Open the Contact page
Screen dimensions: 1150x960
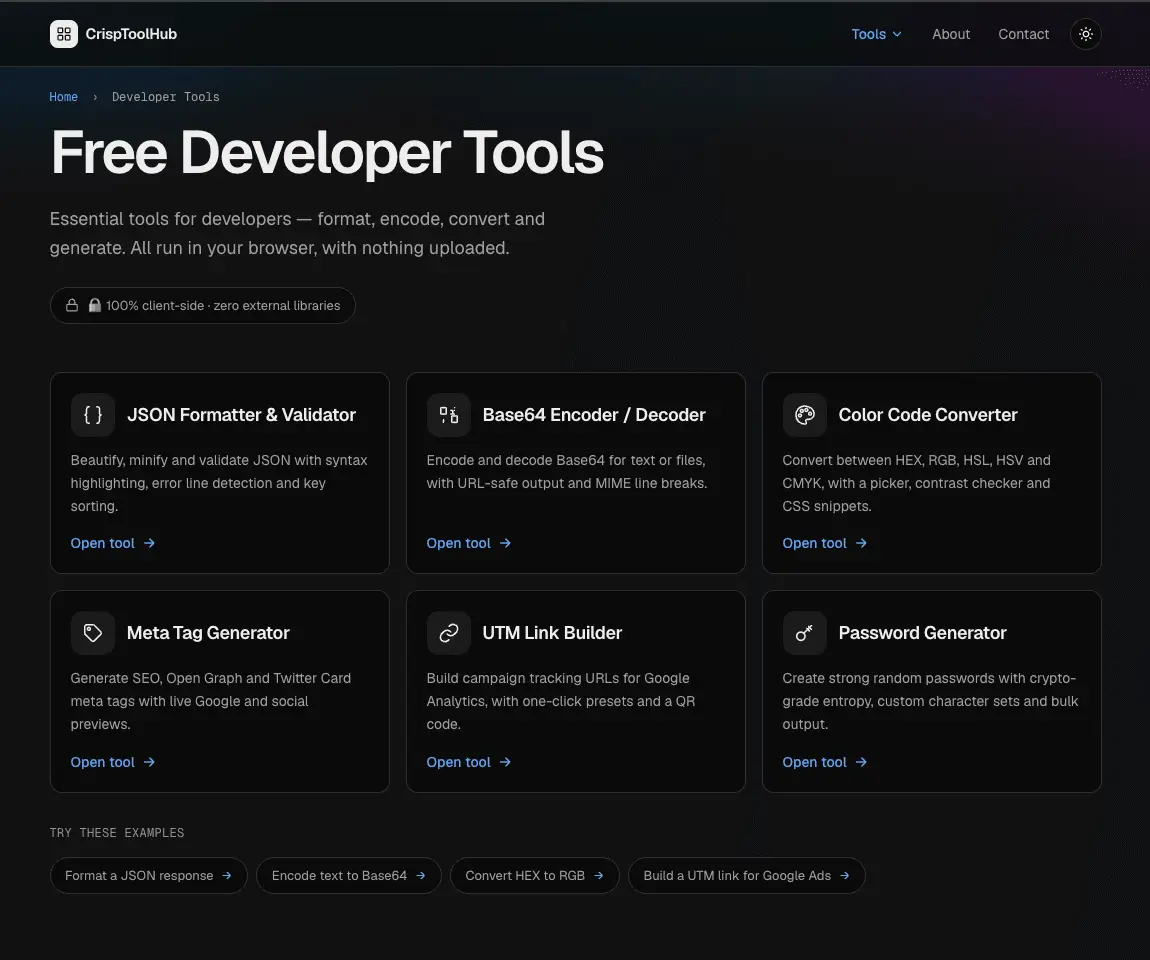[1023, 34]
